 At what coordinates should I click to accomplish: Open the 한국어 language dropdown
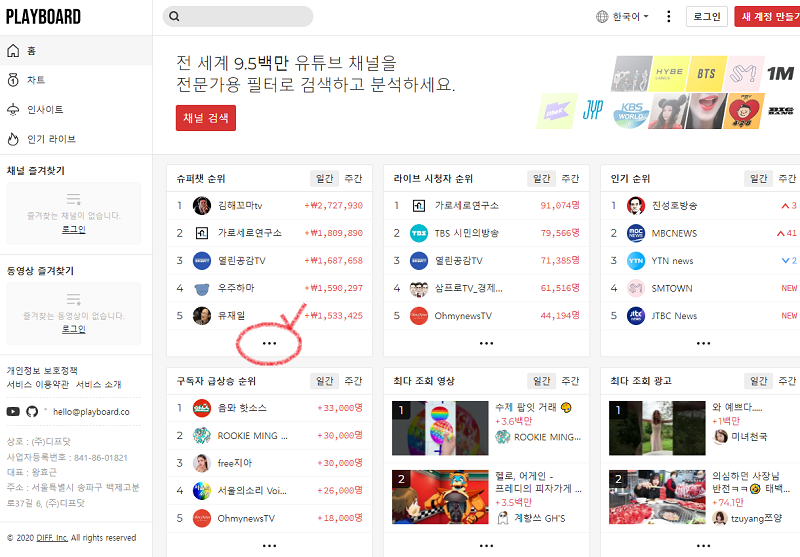pyautogui.click(x=622, y=16)
